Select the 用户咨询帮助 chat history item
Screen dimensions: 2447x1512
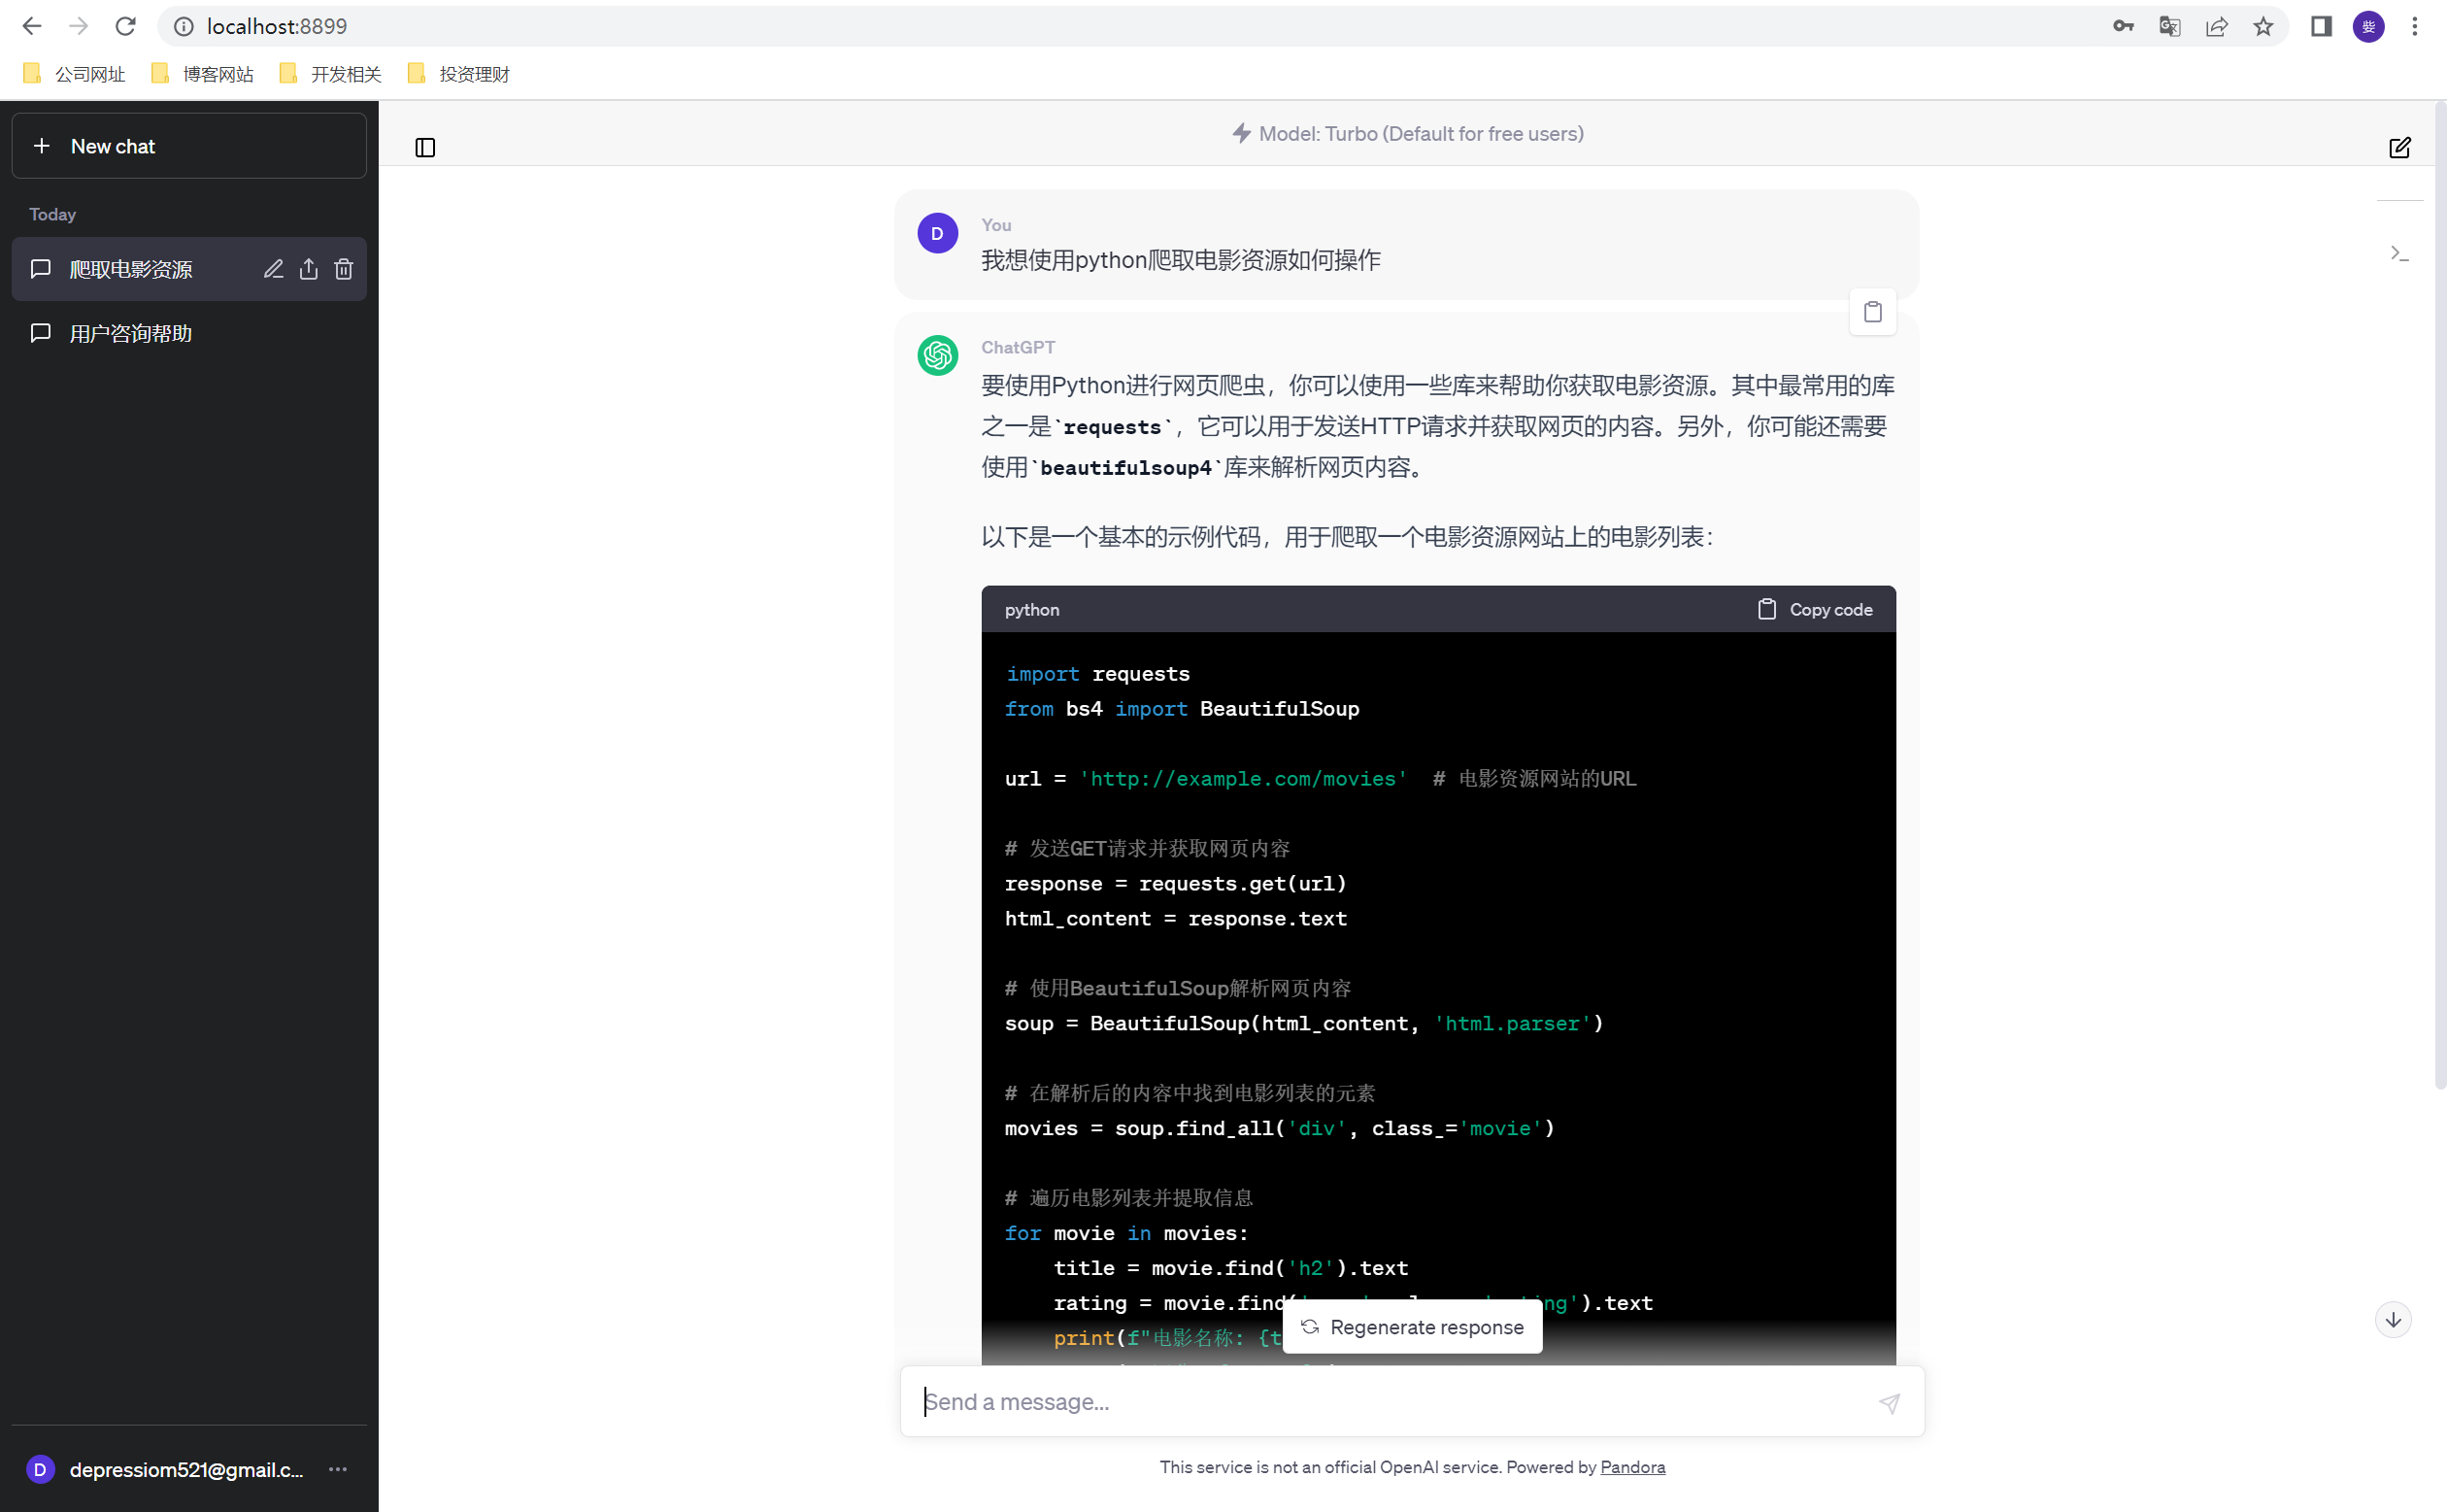[188, 332]
